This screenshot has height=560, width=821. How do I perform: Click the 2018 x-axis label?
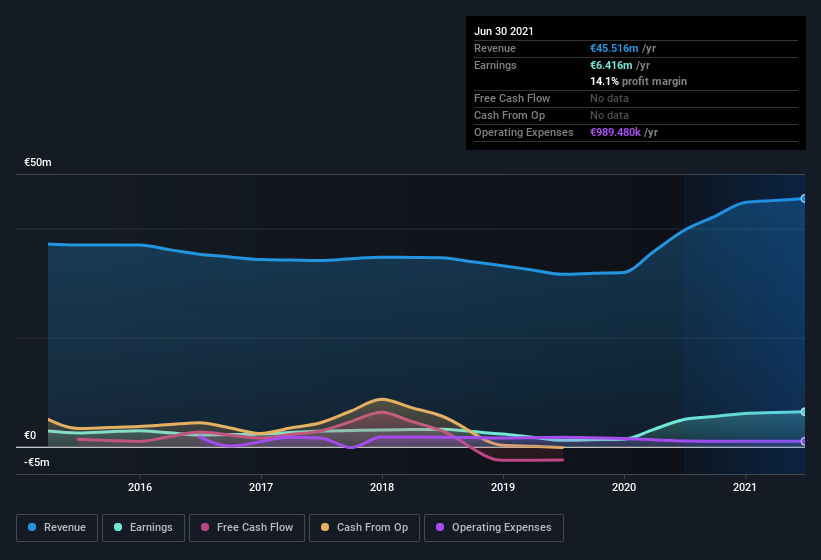pos(382,487)
